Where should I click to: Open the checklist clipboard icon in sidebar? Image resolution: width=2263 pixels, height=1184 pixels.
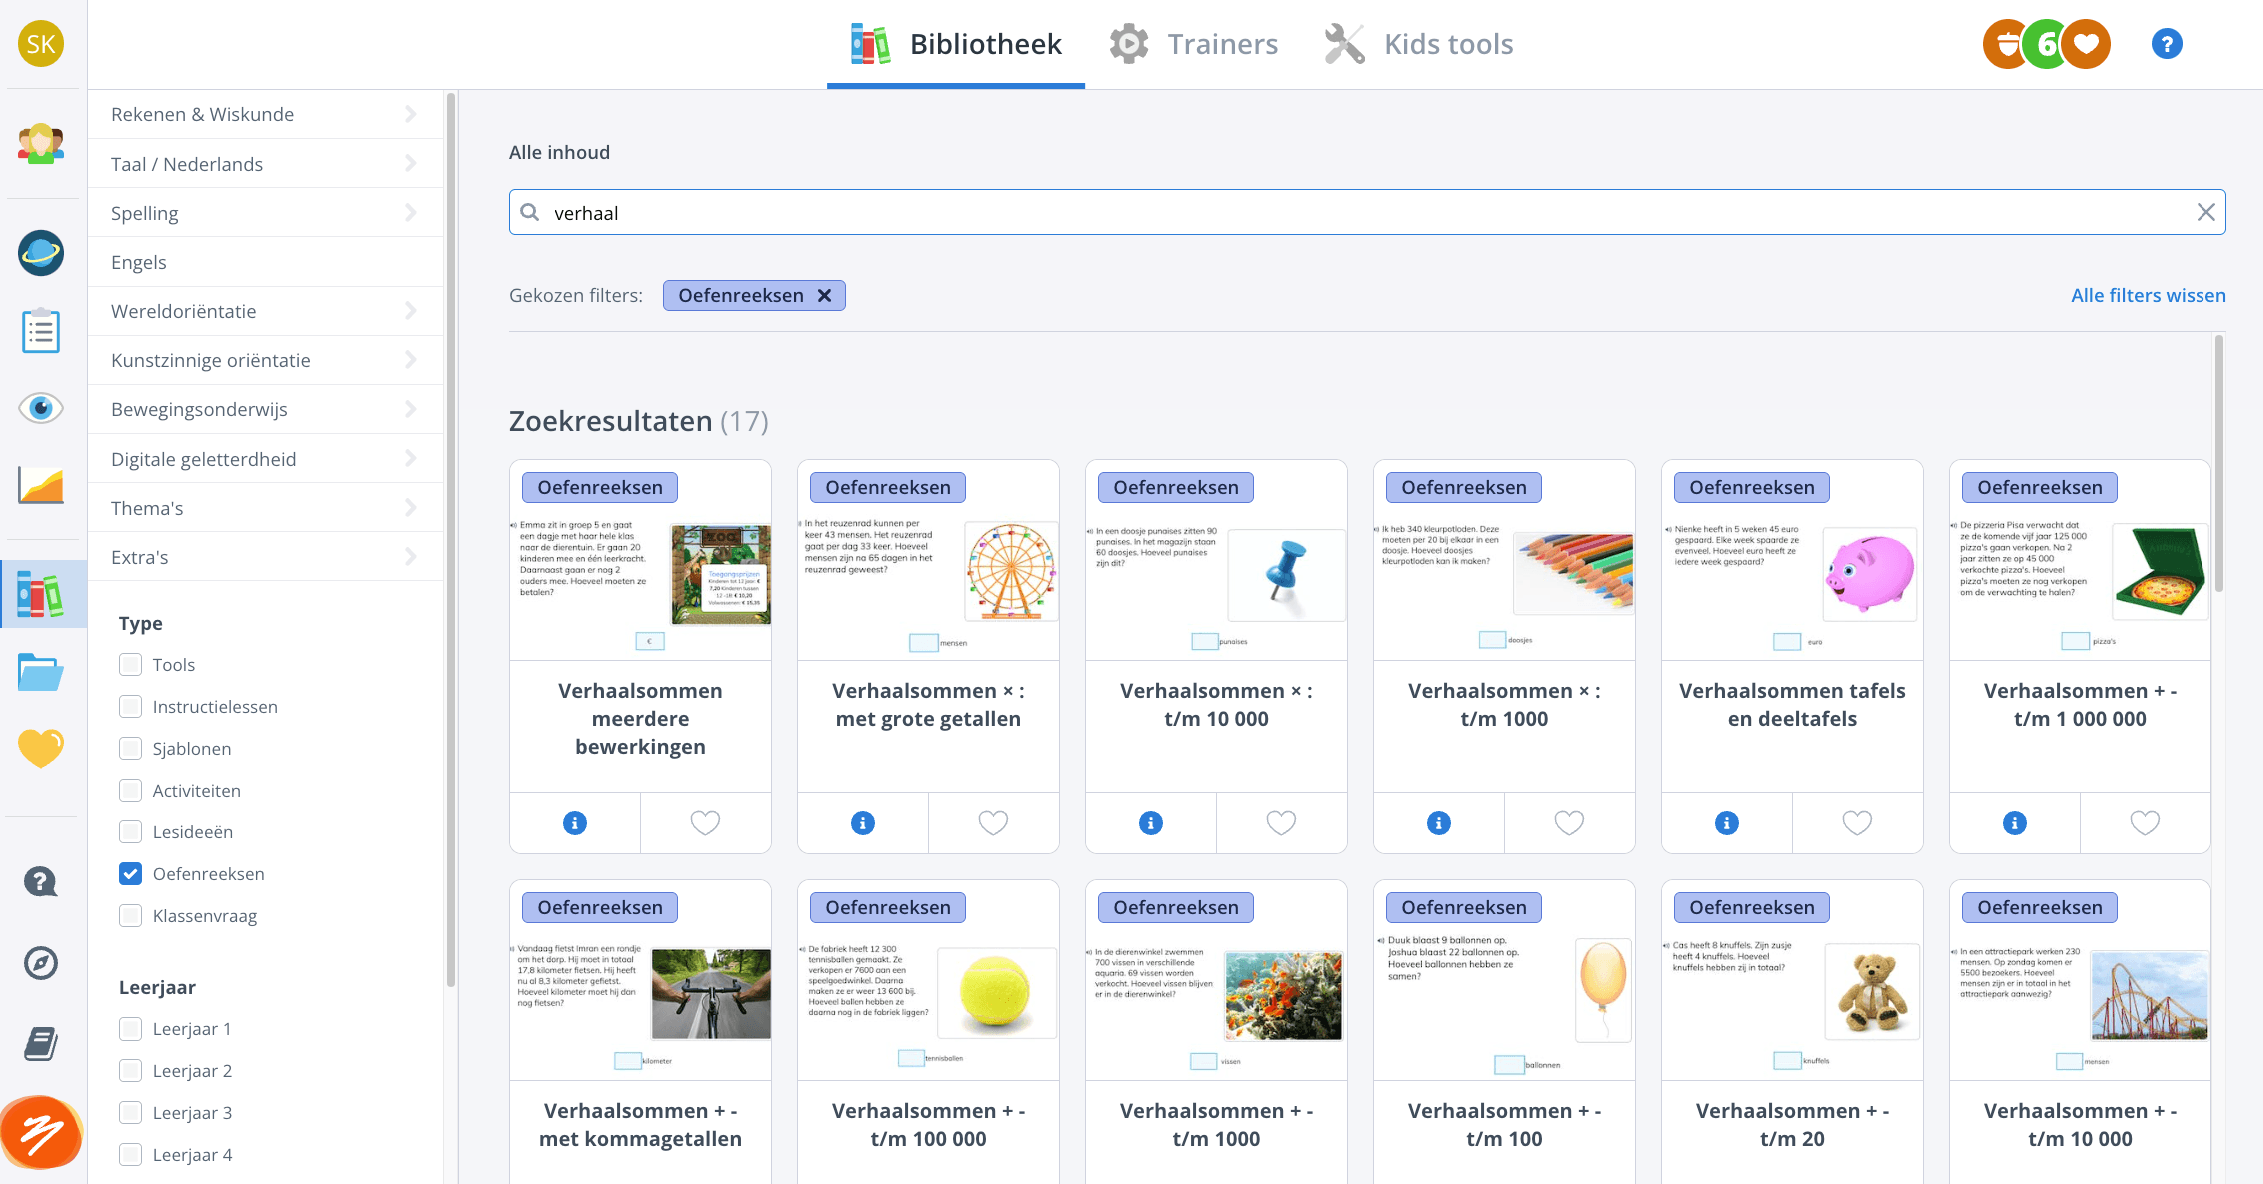click(41, 330)
